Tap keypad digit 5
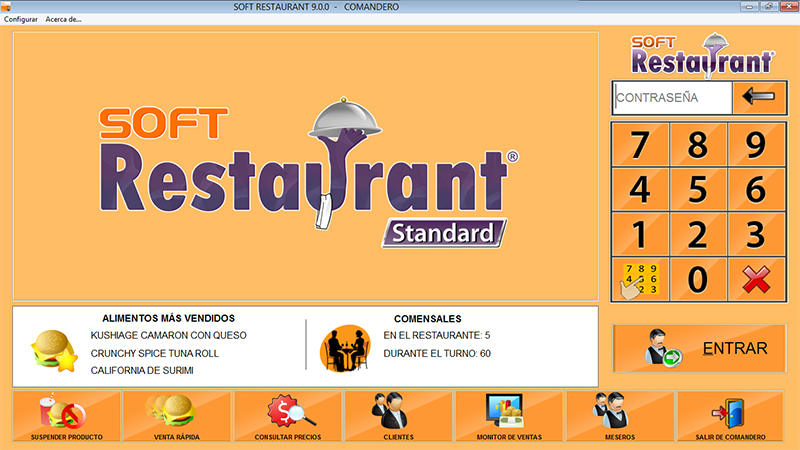Viewport: 800px width, 450px height. coord(698,189)
